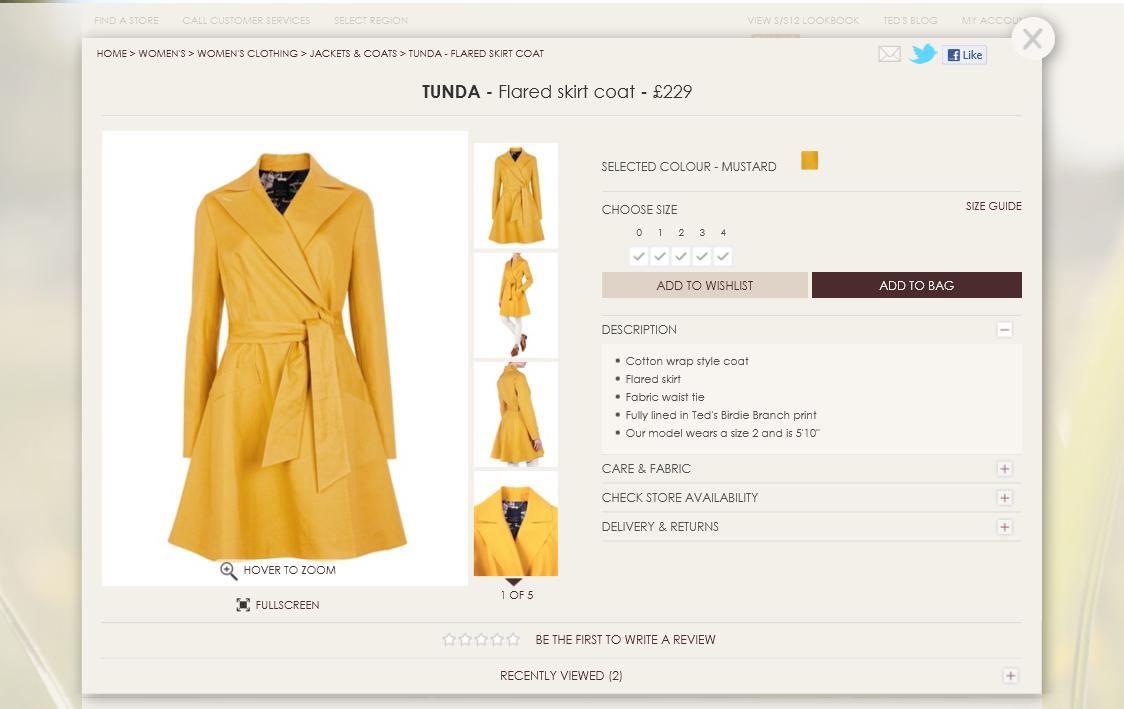Screen dimensions: 1124x709
Task: Click the magnifier zoom icon below the coat
Action: click(230, 570)
